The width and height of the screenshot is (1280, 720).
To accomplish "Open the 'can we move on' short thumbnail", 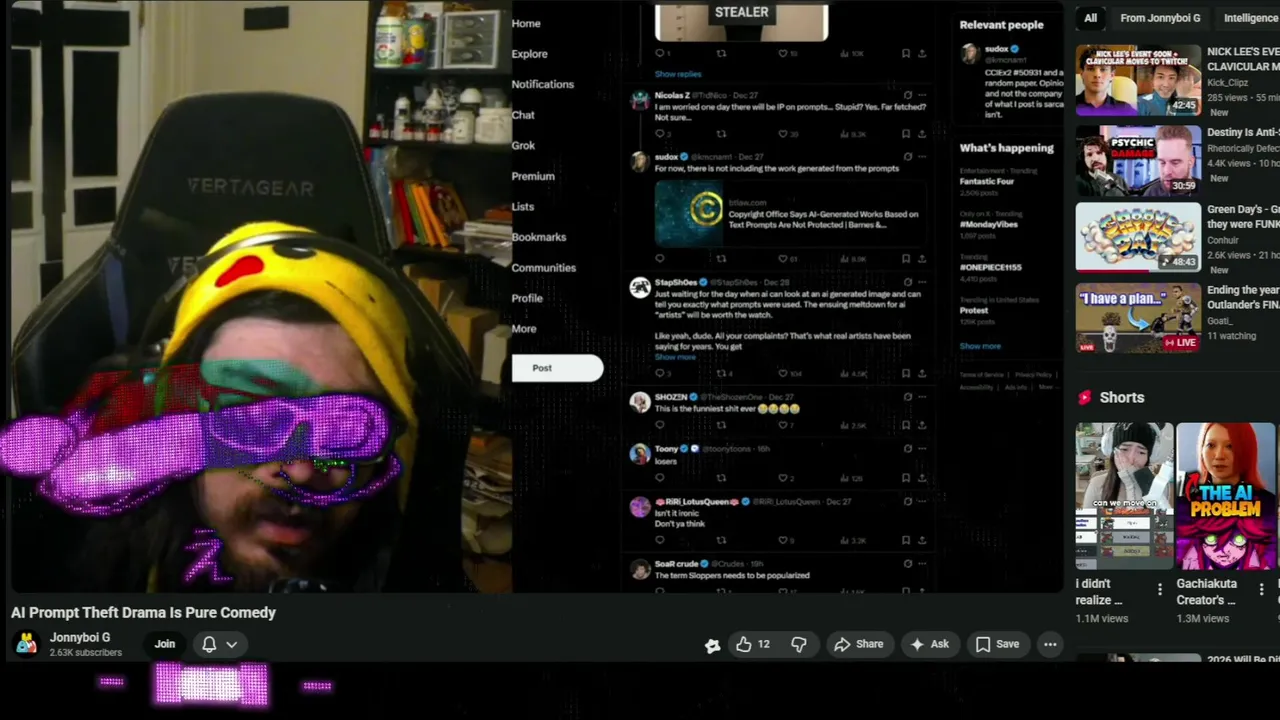I will [x=1124, y=496].
